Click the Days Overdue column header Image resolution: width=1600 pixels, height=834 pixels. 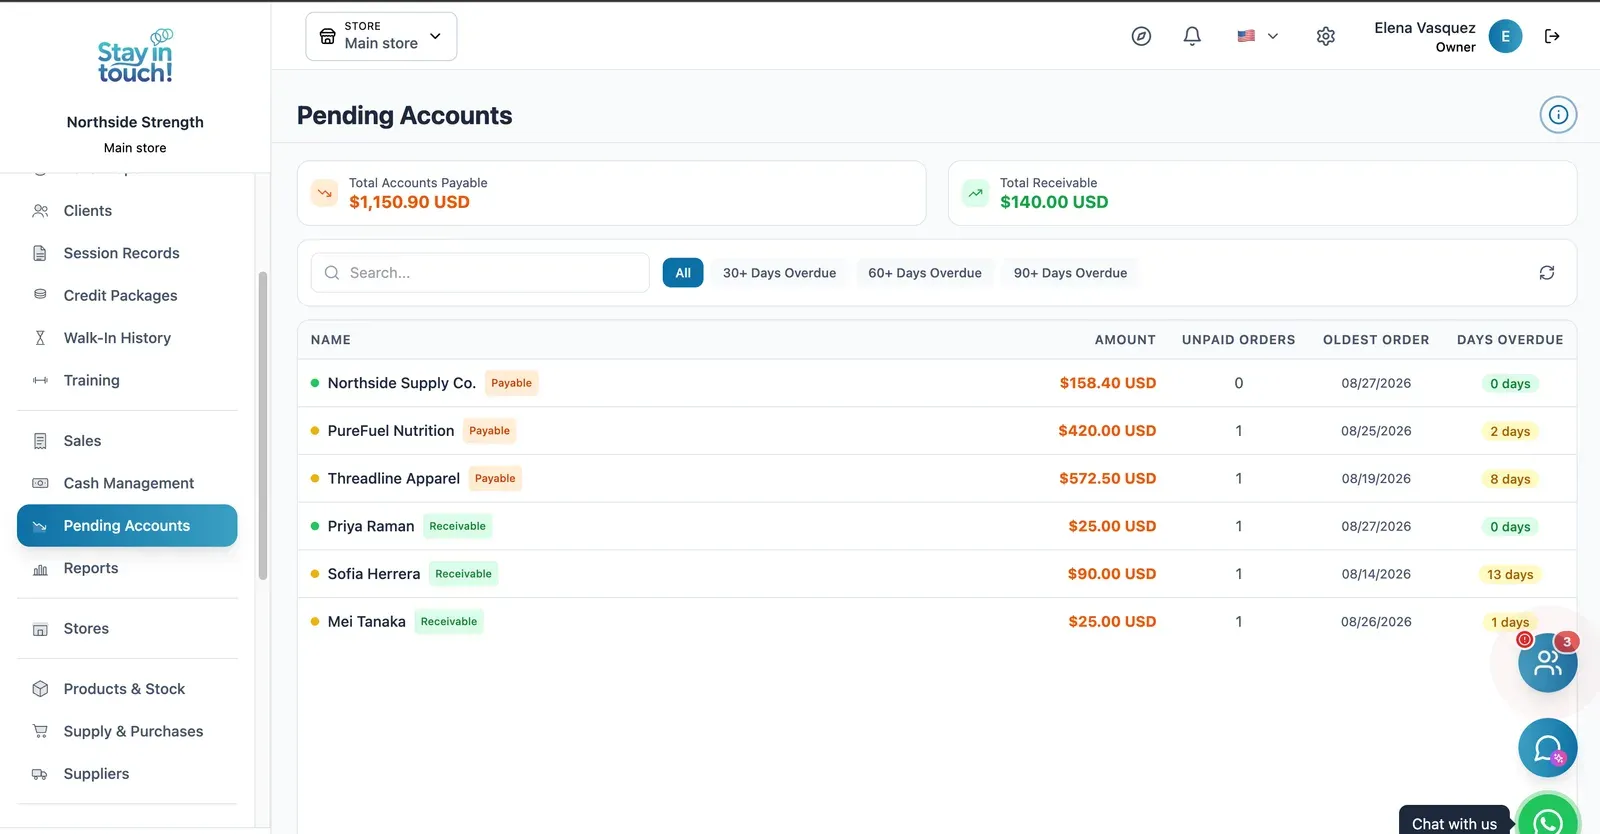[1510, 340]
